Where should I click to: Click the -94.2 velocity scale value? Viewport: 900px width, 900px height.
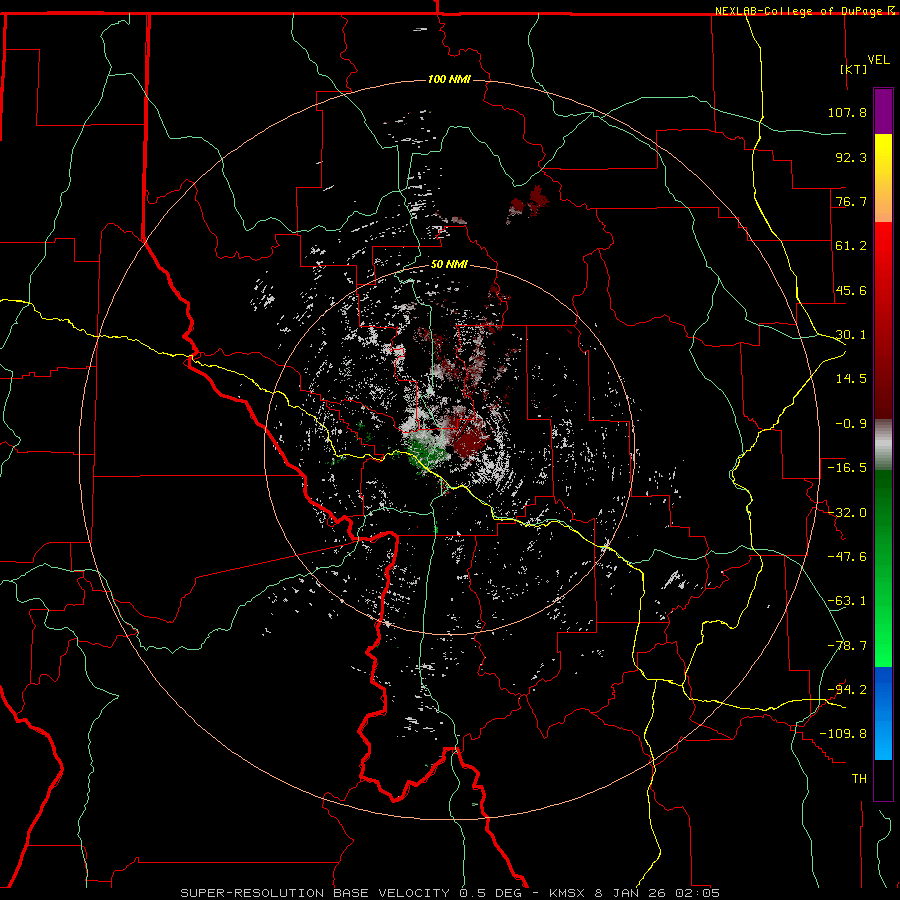click(x=847, y=689)
